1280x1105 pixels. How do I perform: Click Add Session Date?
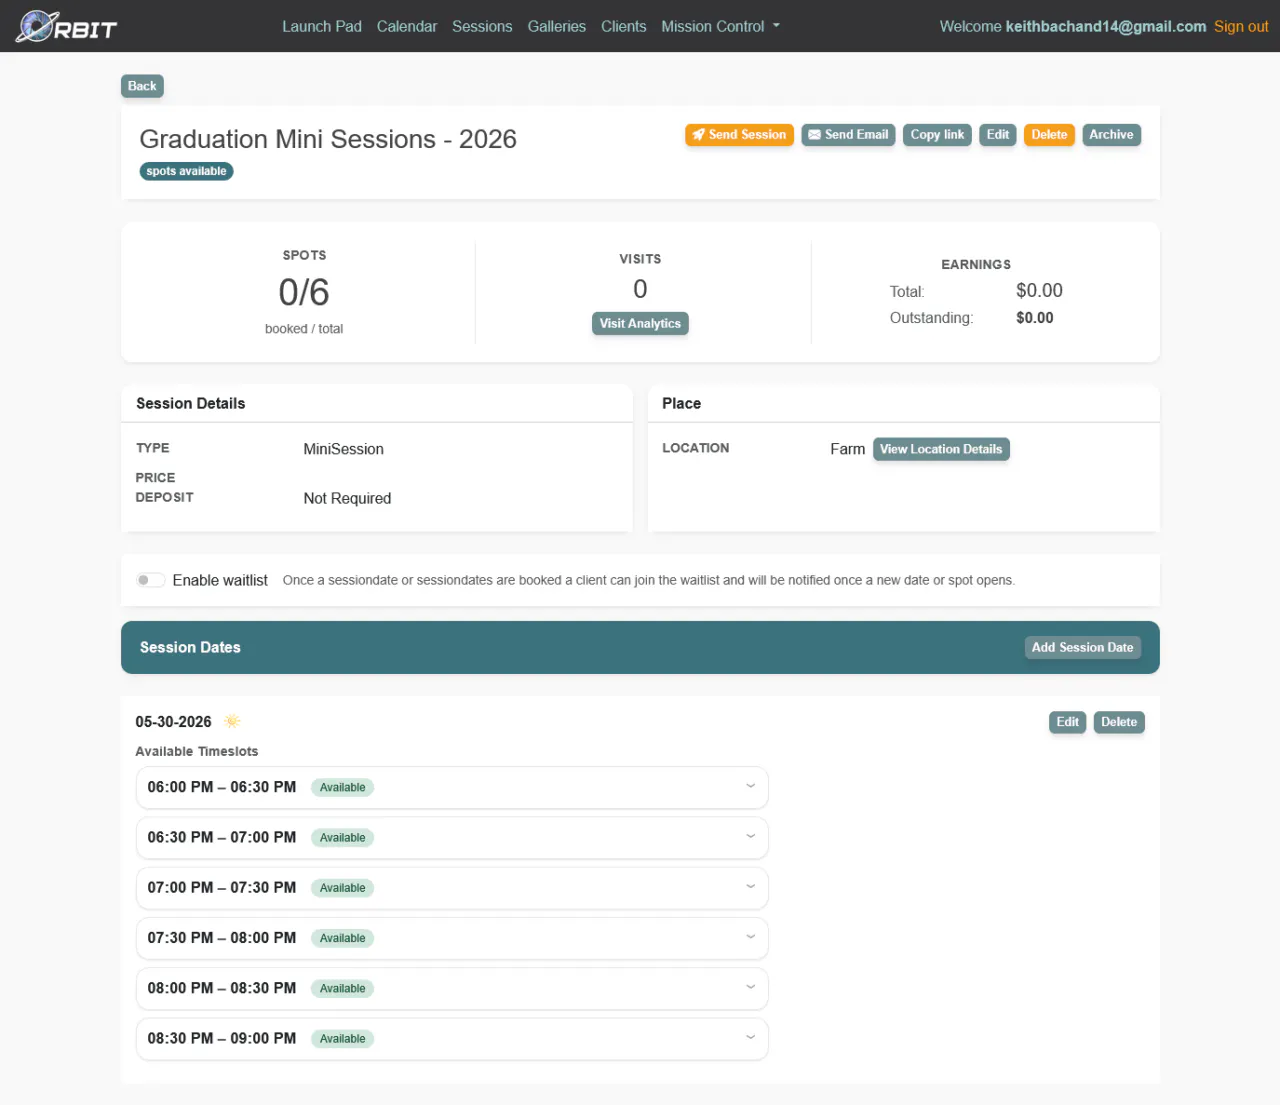tap(1082, 647)
